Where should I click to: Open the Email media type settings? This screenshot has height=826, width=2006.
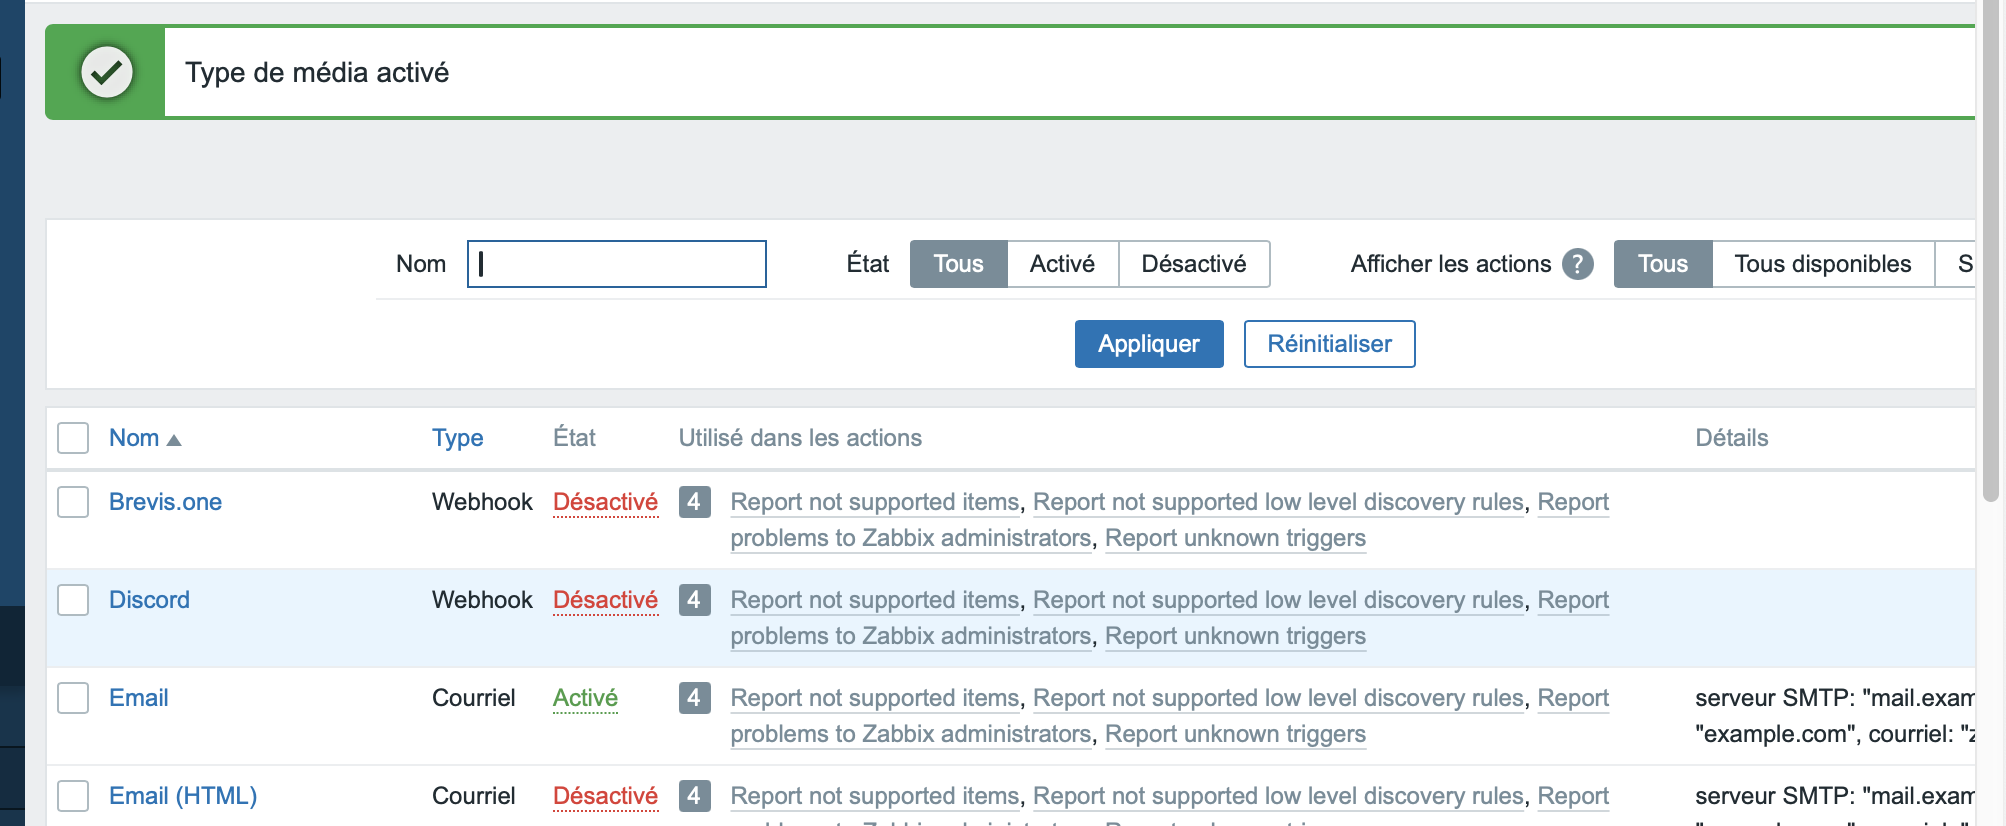point(138,698)
